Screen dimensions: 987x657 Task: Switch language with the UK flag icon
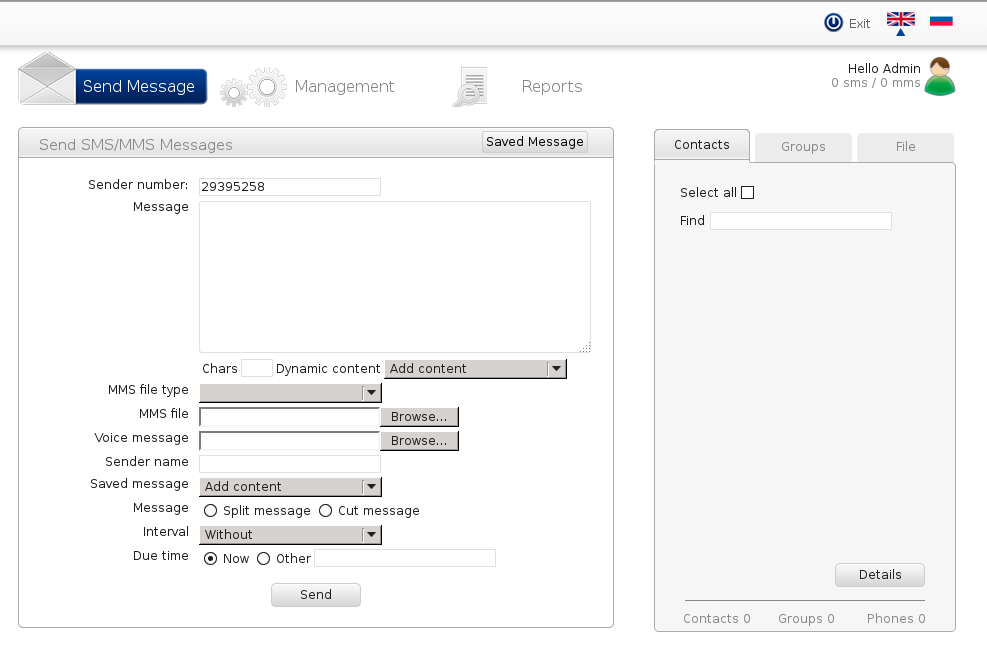[x=901, y=20]
